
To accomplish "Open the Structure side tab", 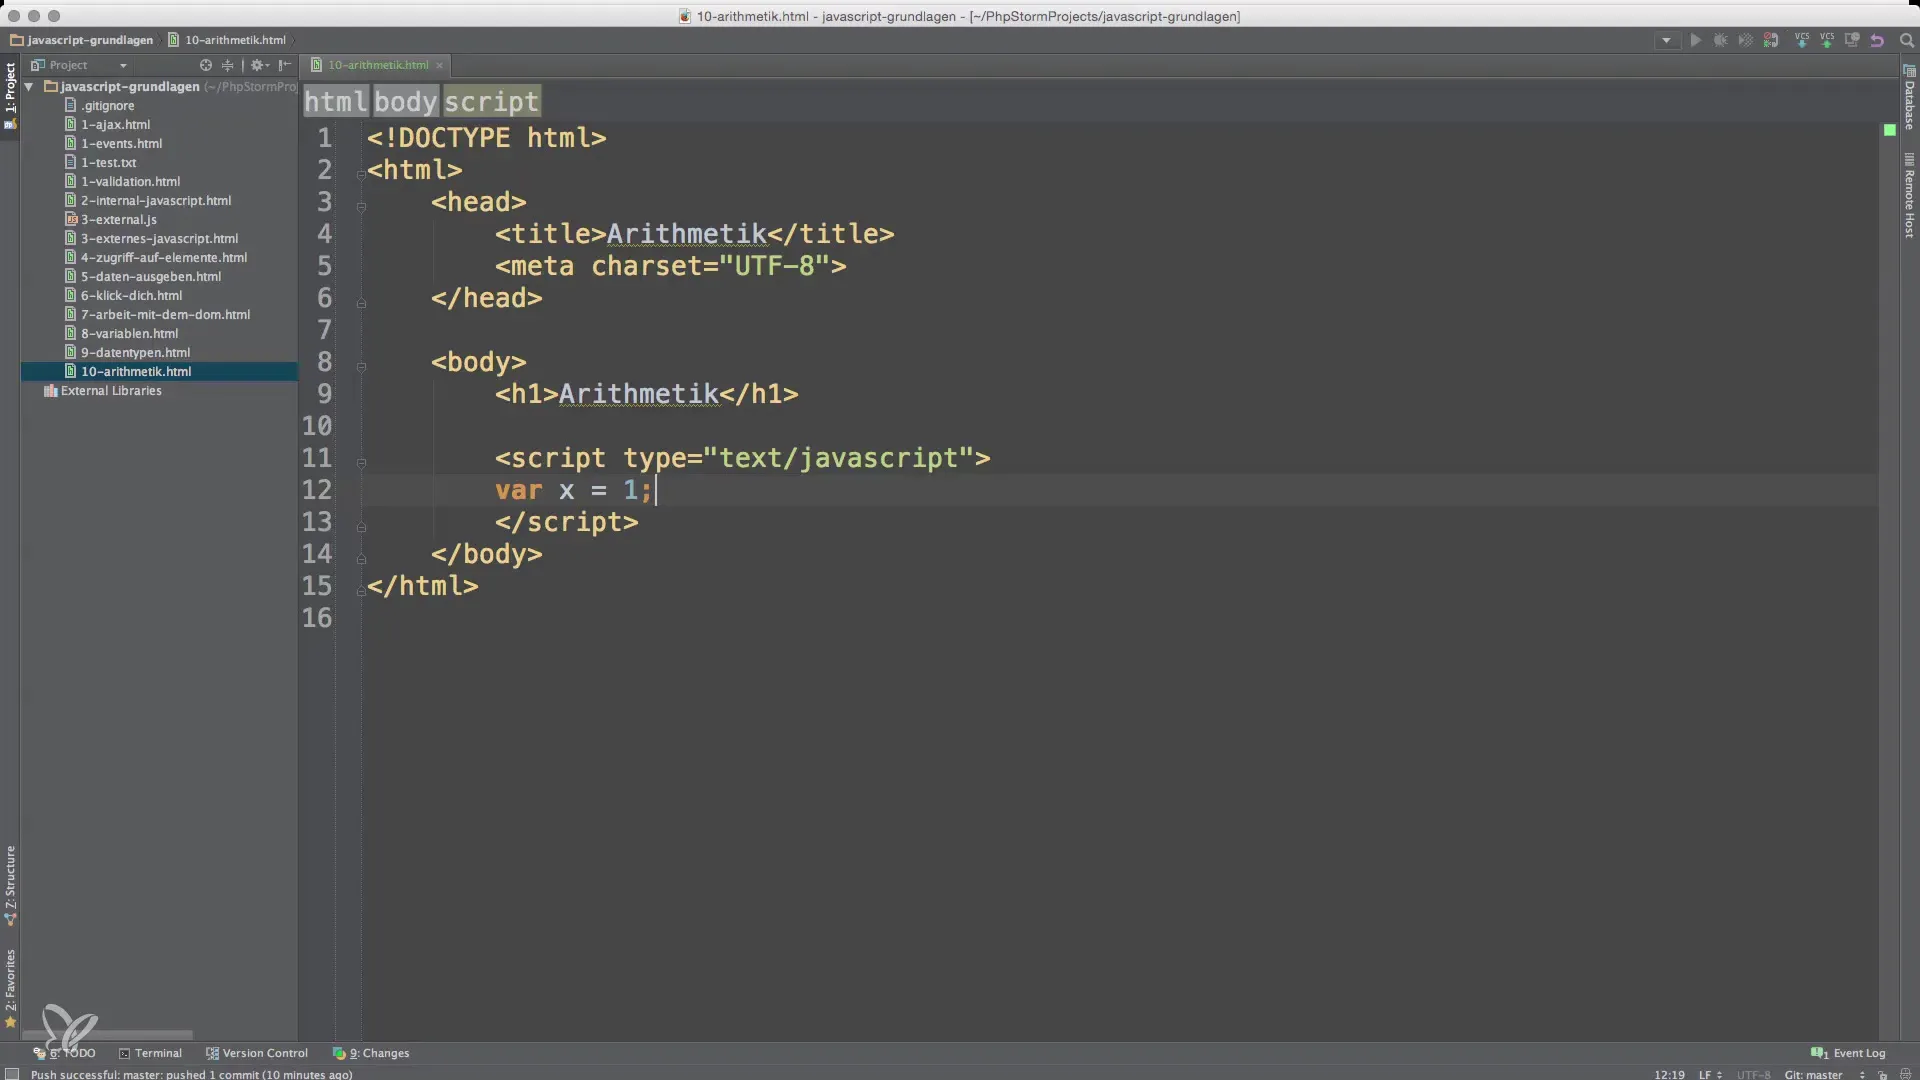I will click(10, 885).
